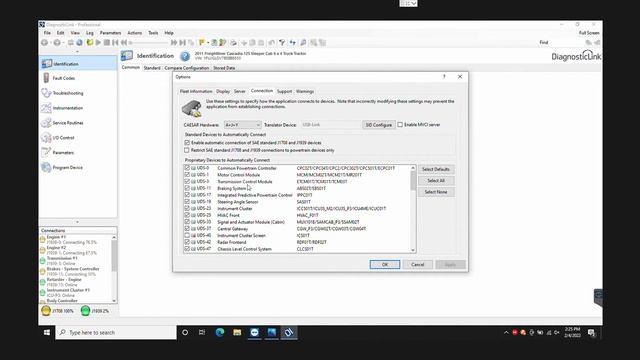Open the Troubleshooting panel

click(x=78, y=93)
